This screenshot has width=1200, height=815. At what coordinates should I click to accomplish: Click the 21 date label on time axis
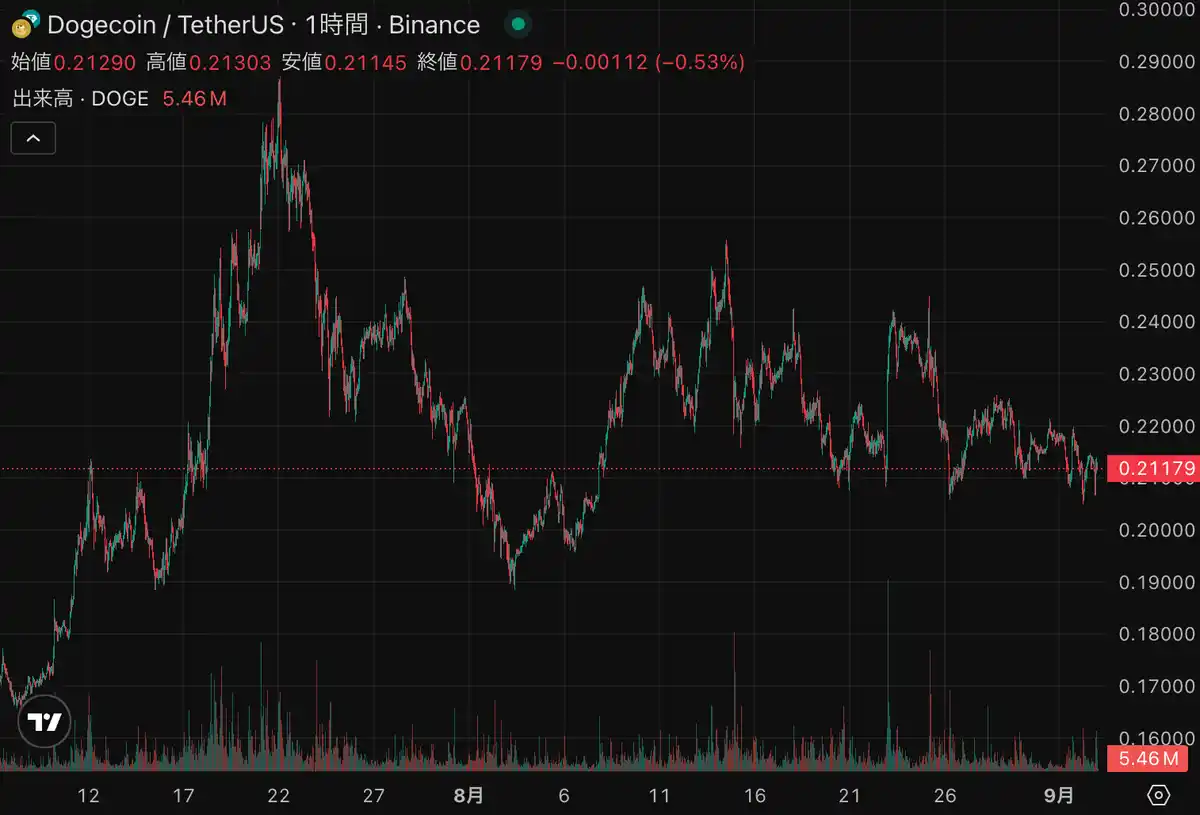tap(850, 796)
